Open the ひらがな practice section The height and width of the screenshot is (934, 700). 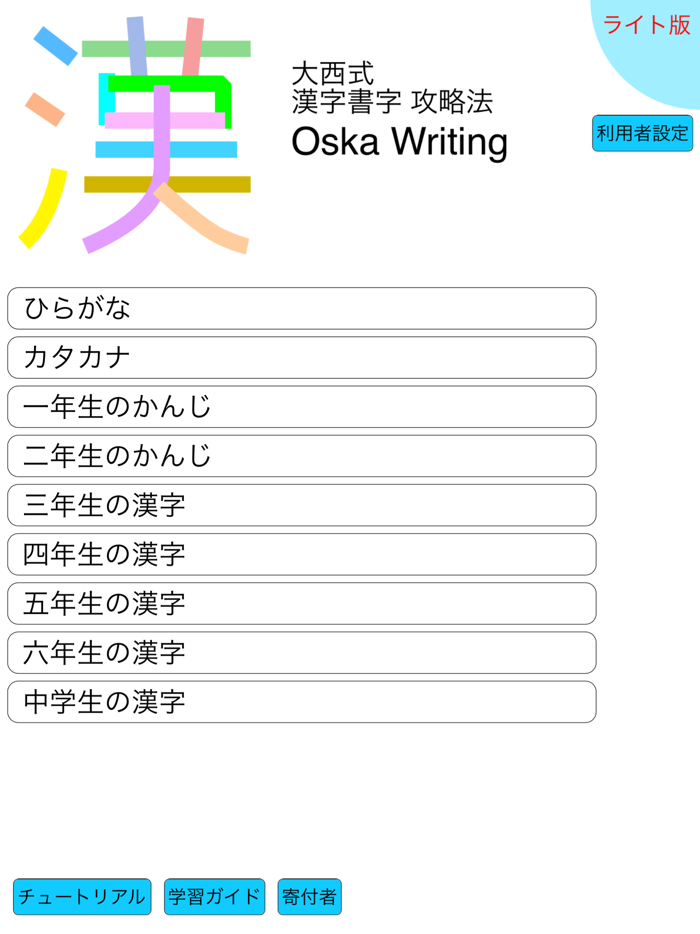pos(300,308)
